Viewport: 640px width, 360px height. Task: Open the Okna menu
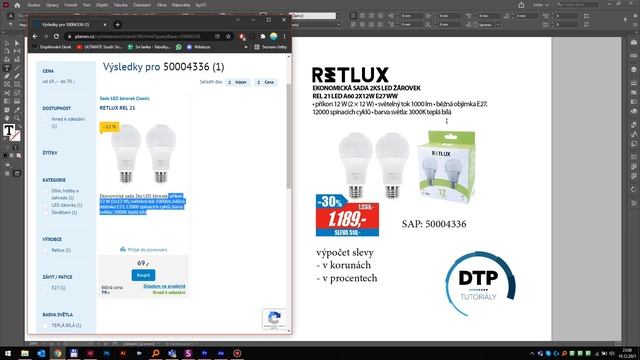162,5
